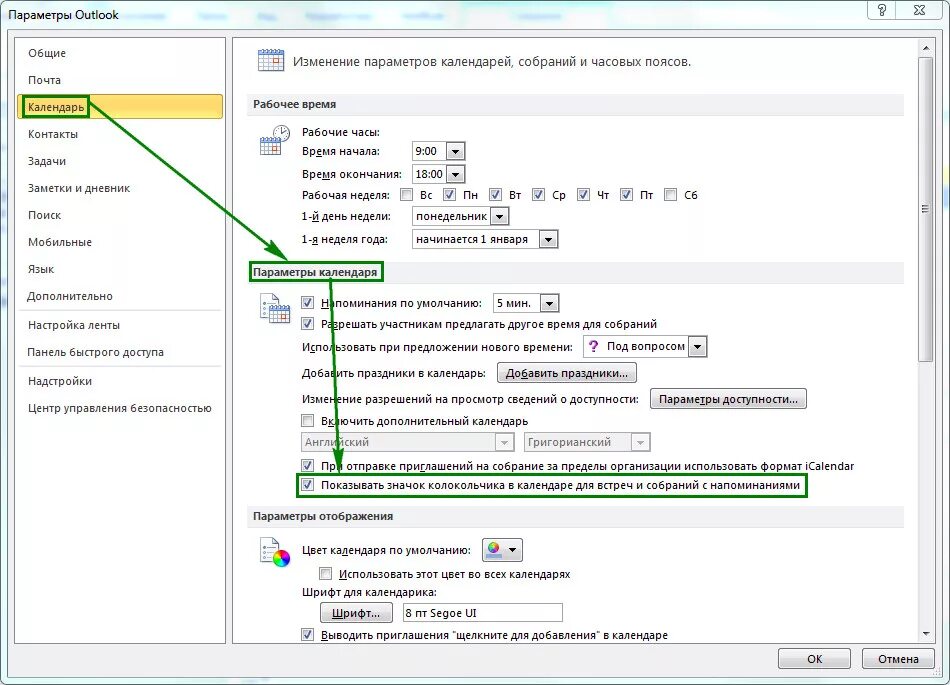Confirm settings with OK
The width and height of the screenshot is (950, 685).
[814, 659]
